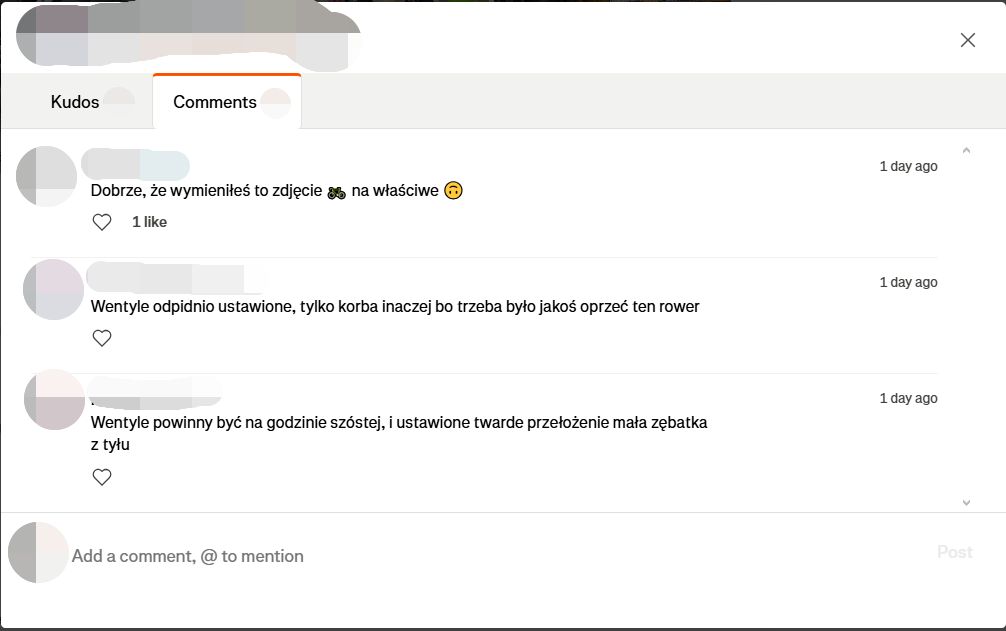
Task: Open the "1 like" list
Action: pos(149,222)
